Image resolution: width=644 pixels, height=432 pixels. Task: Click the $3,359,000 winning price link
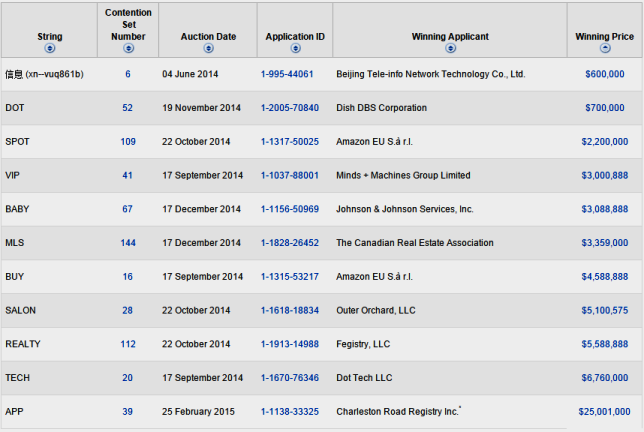pos(605,243)
